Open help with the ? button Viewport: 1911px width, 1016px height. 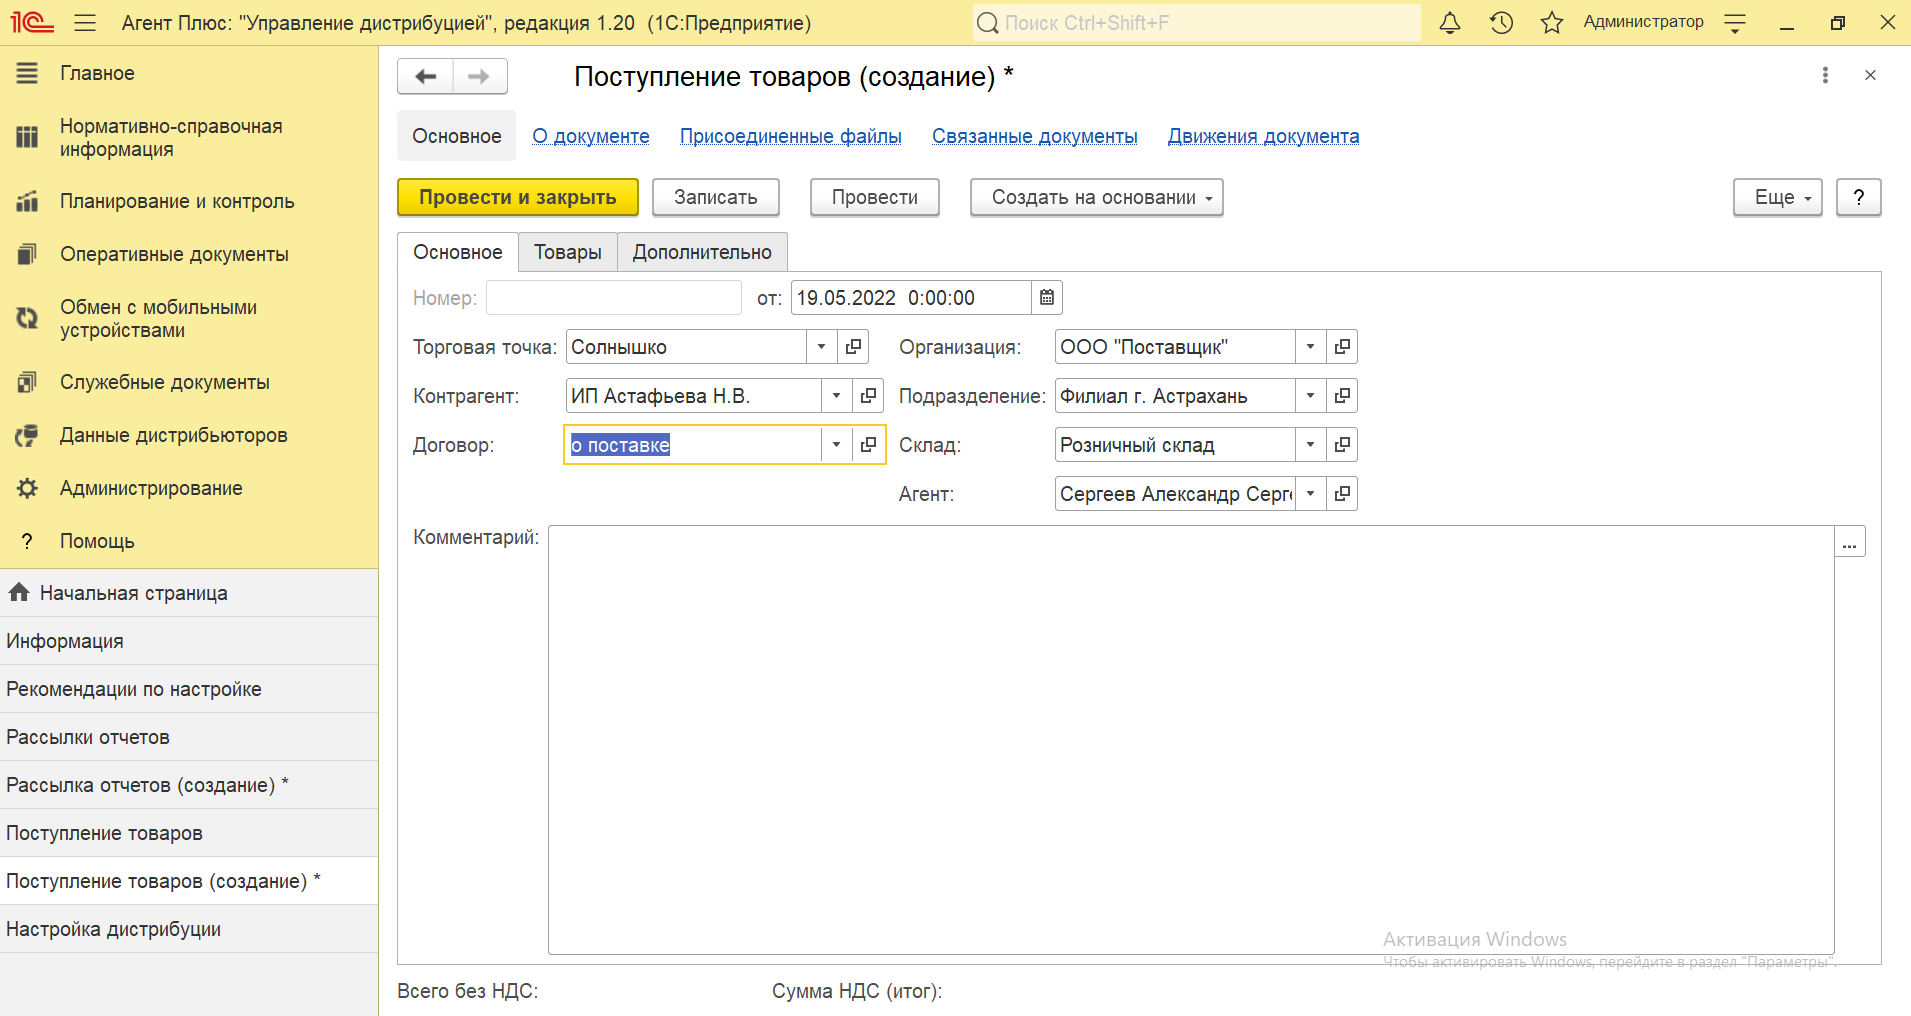pyautogui.click(x=1859, y=197)
